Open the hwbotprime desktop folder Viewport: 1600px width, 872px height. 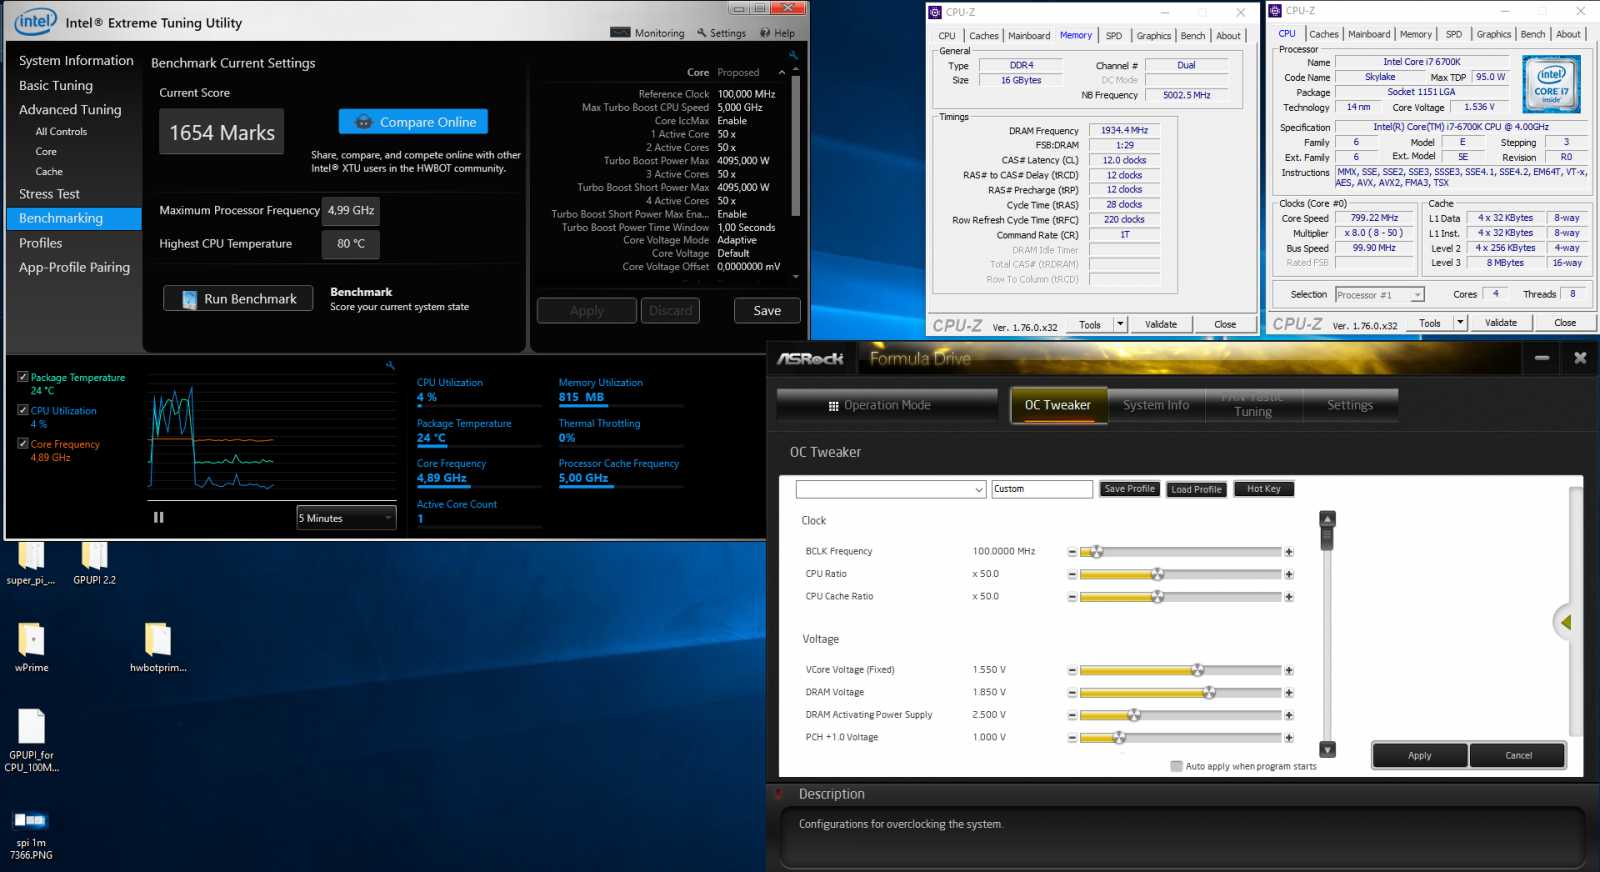(x=158, y=647)
